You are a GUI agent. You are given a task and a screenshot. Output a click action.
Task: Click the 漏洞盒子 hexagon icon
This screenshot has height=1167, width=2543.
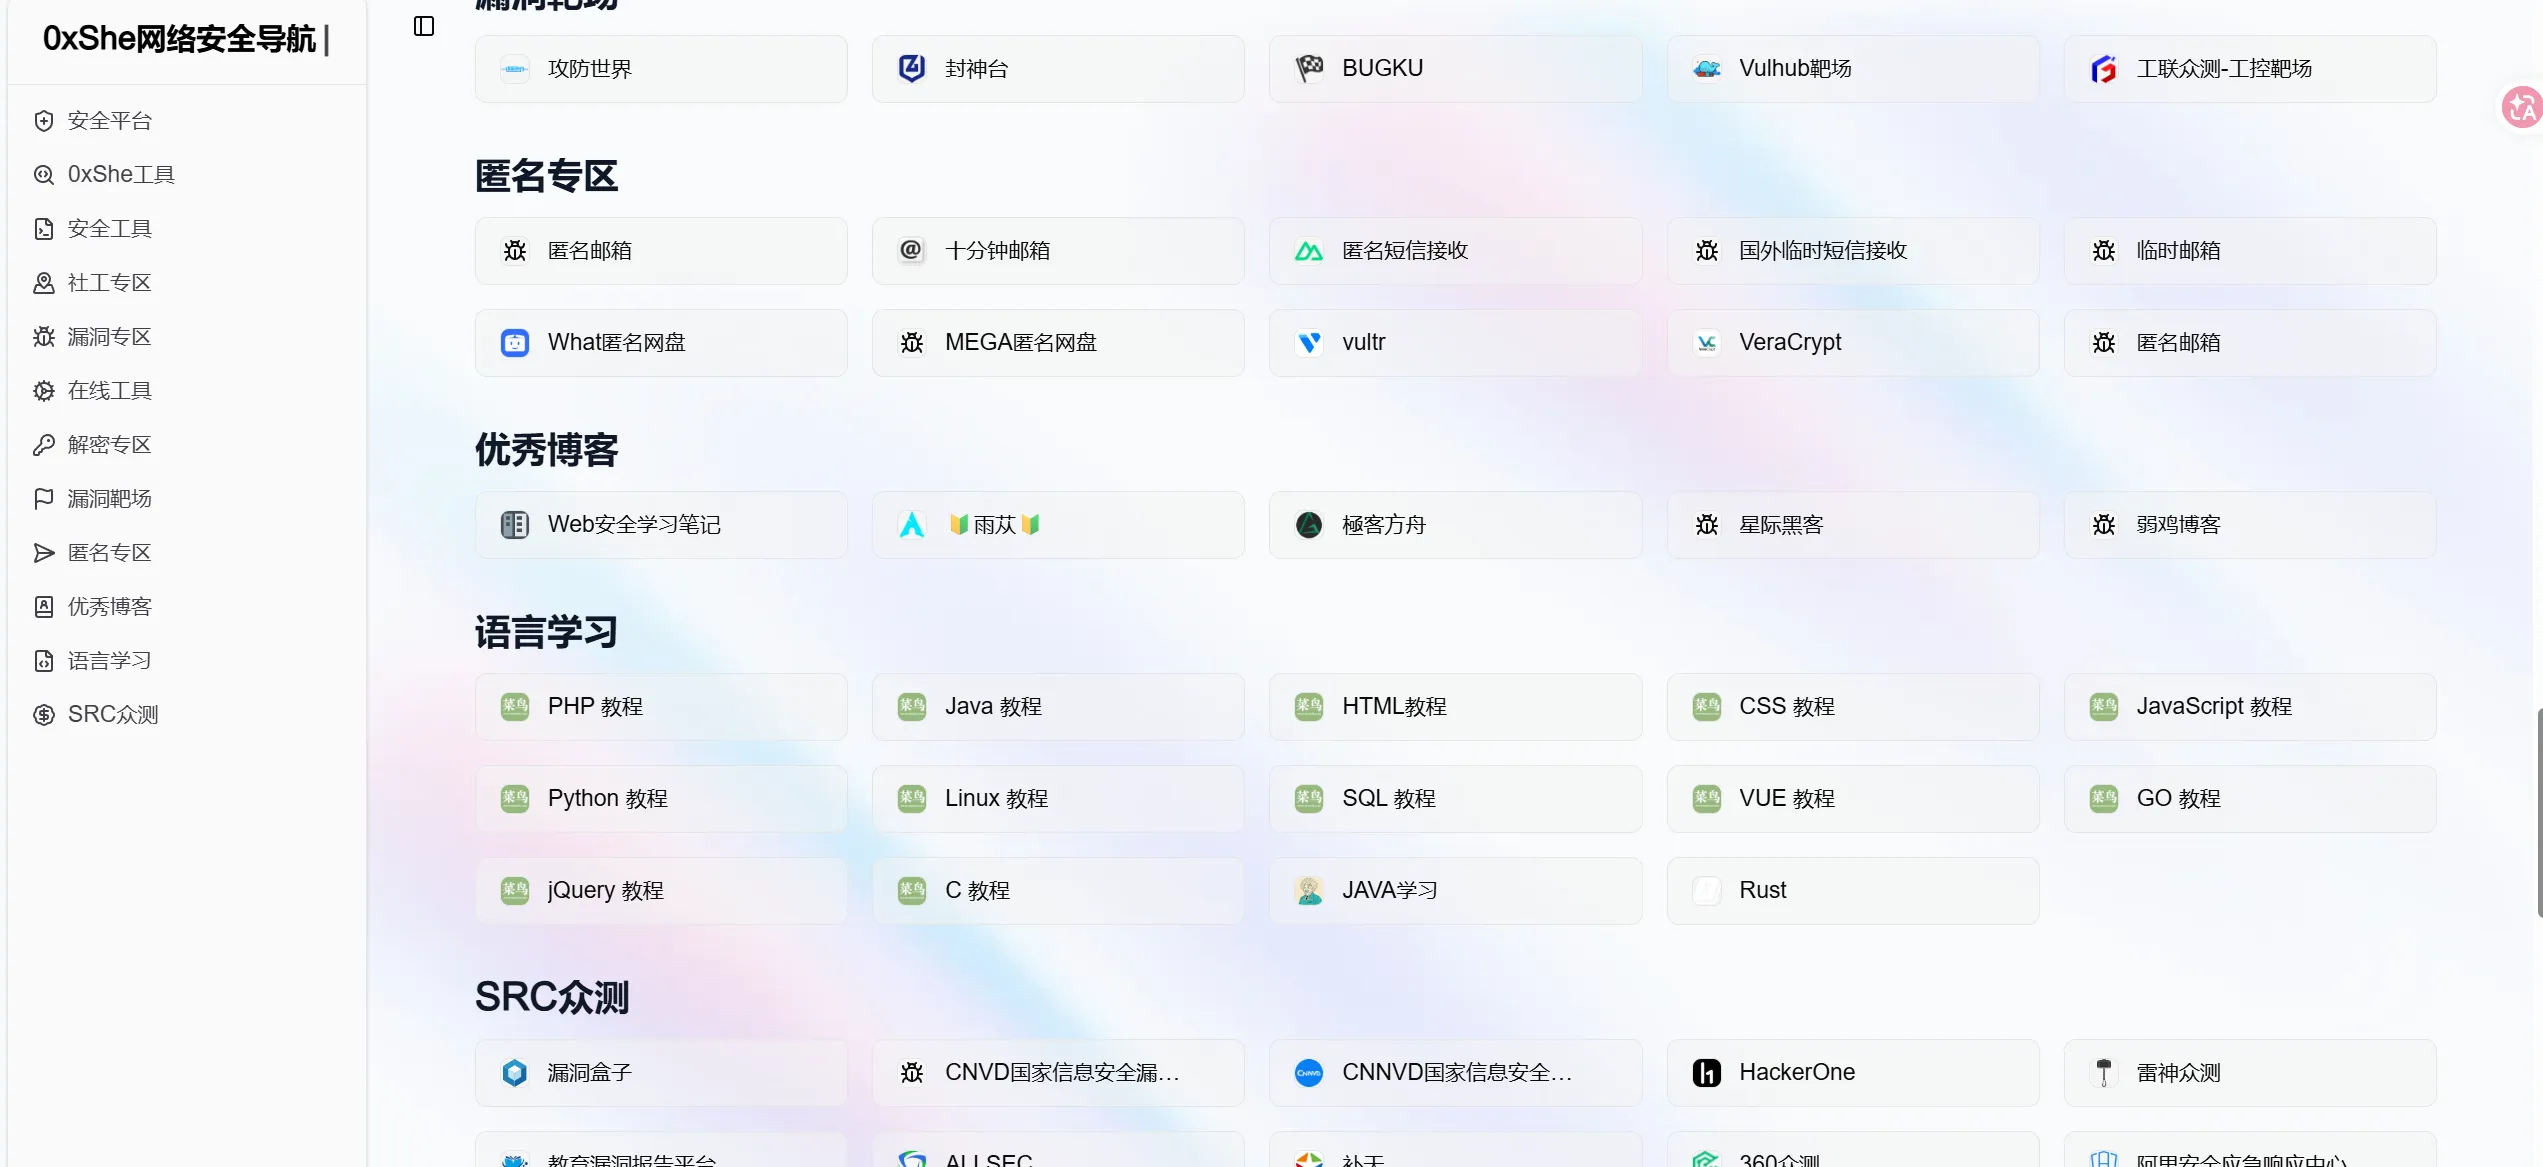pos(515,1073)
